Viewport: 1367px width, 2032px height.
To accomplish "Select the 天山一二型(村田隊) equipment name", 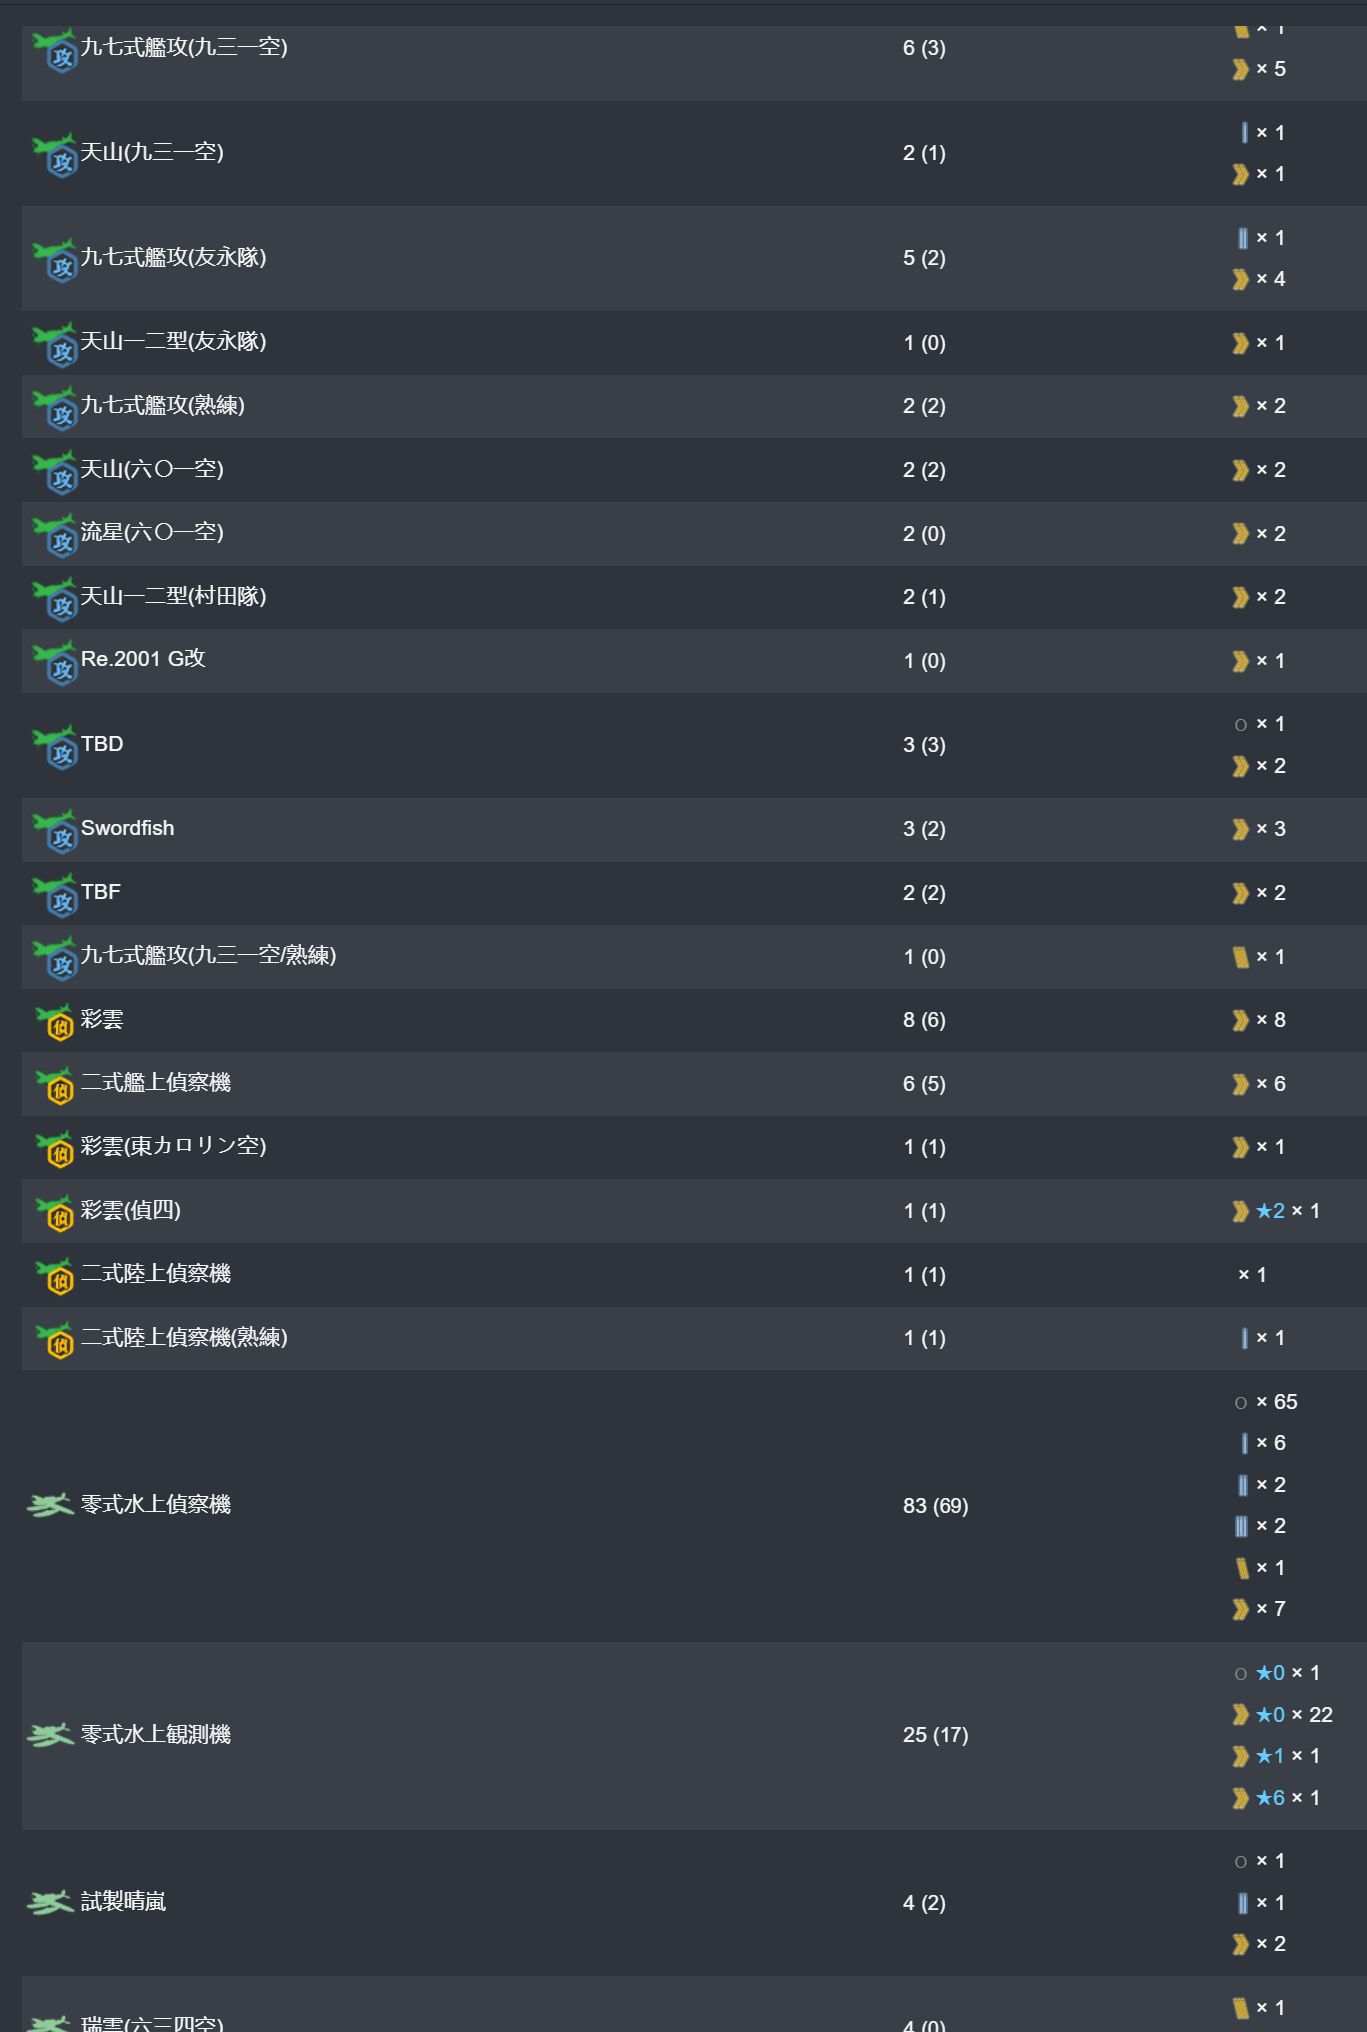I will coord(173,596).
